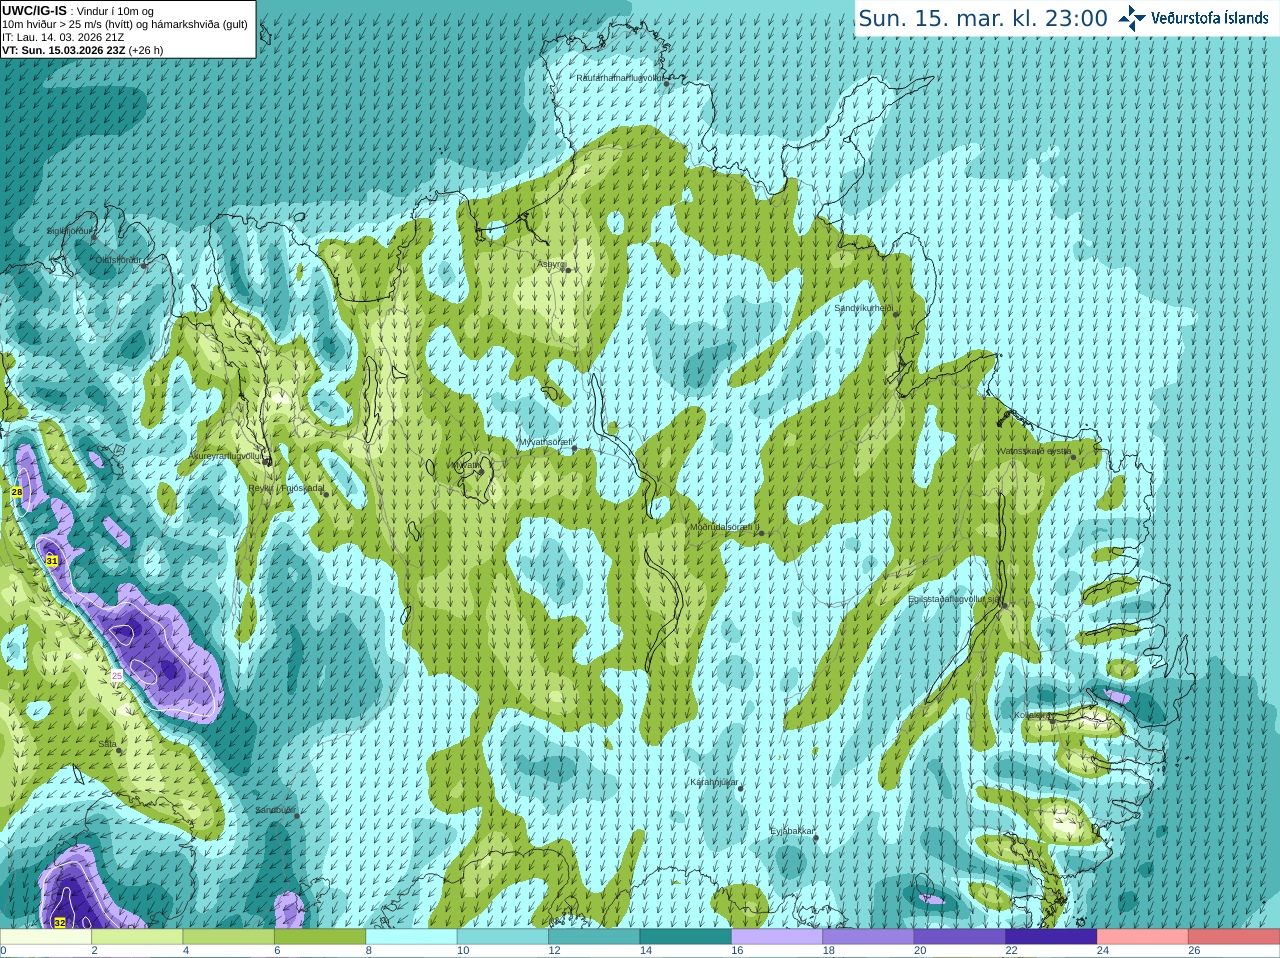Screen dimensions: 1280x958
Task: Click the Sandvíkurheiði station label
Action: pos(864,308)
